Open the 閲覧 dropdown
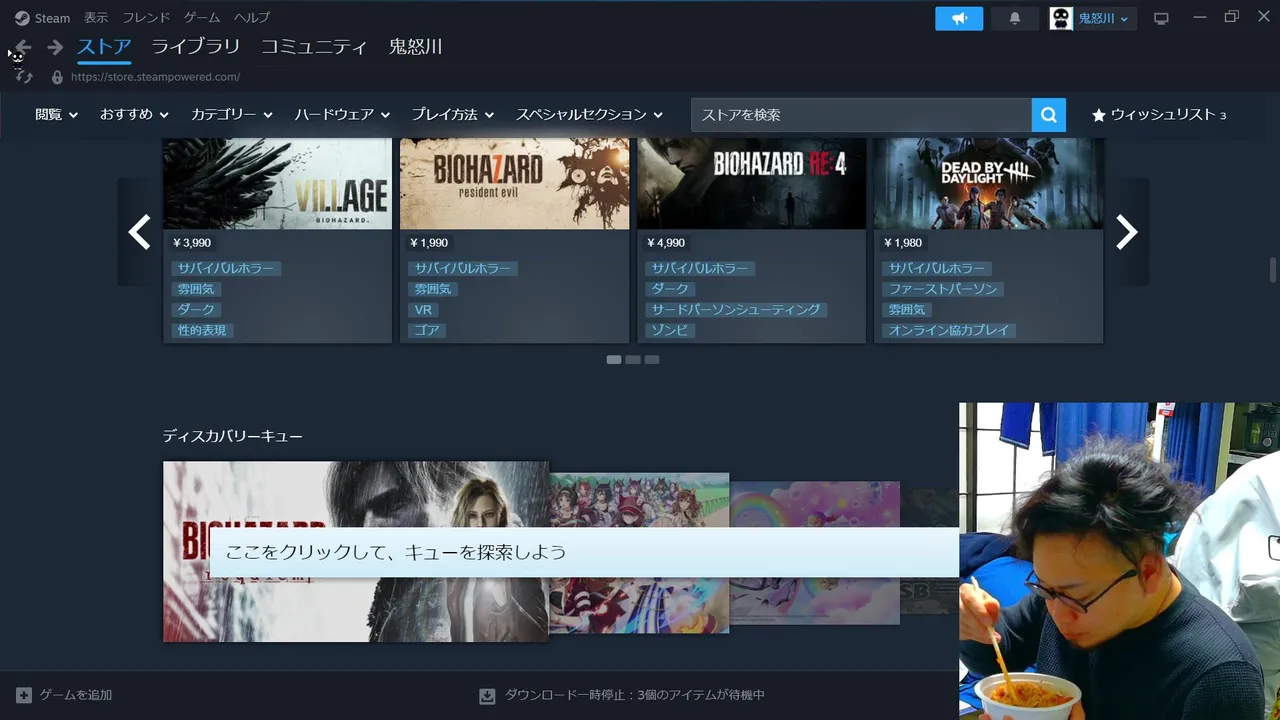The image size is (1280, 720). coord(56,115)
